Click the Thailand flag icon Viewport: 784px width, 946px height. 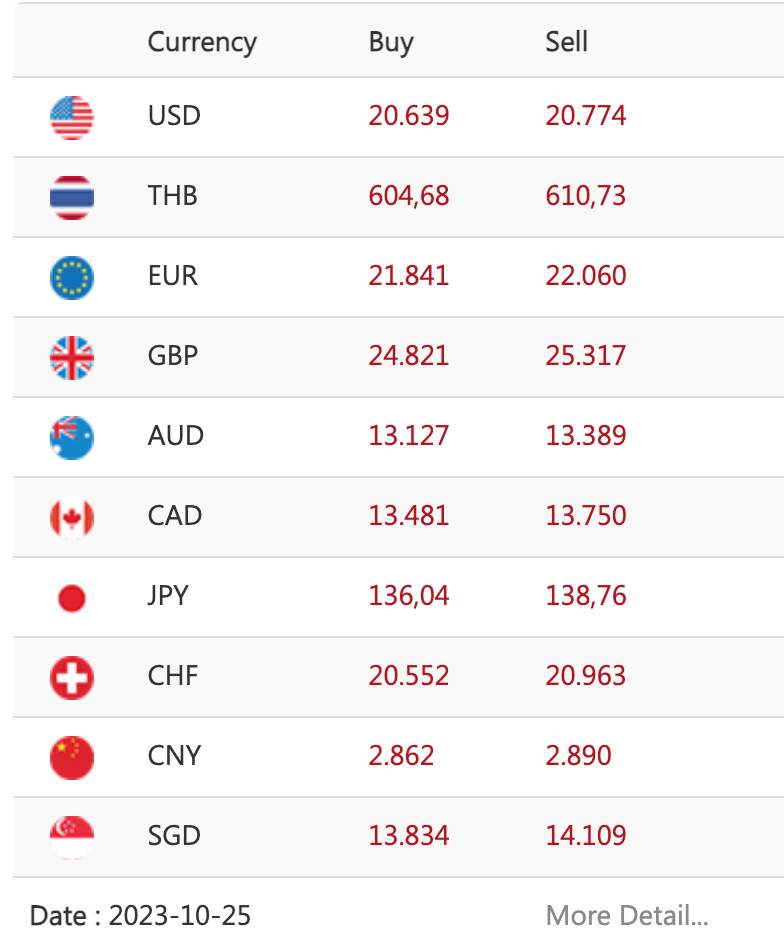click(x=72, y=197)
